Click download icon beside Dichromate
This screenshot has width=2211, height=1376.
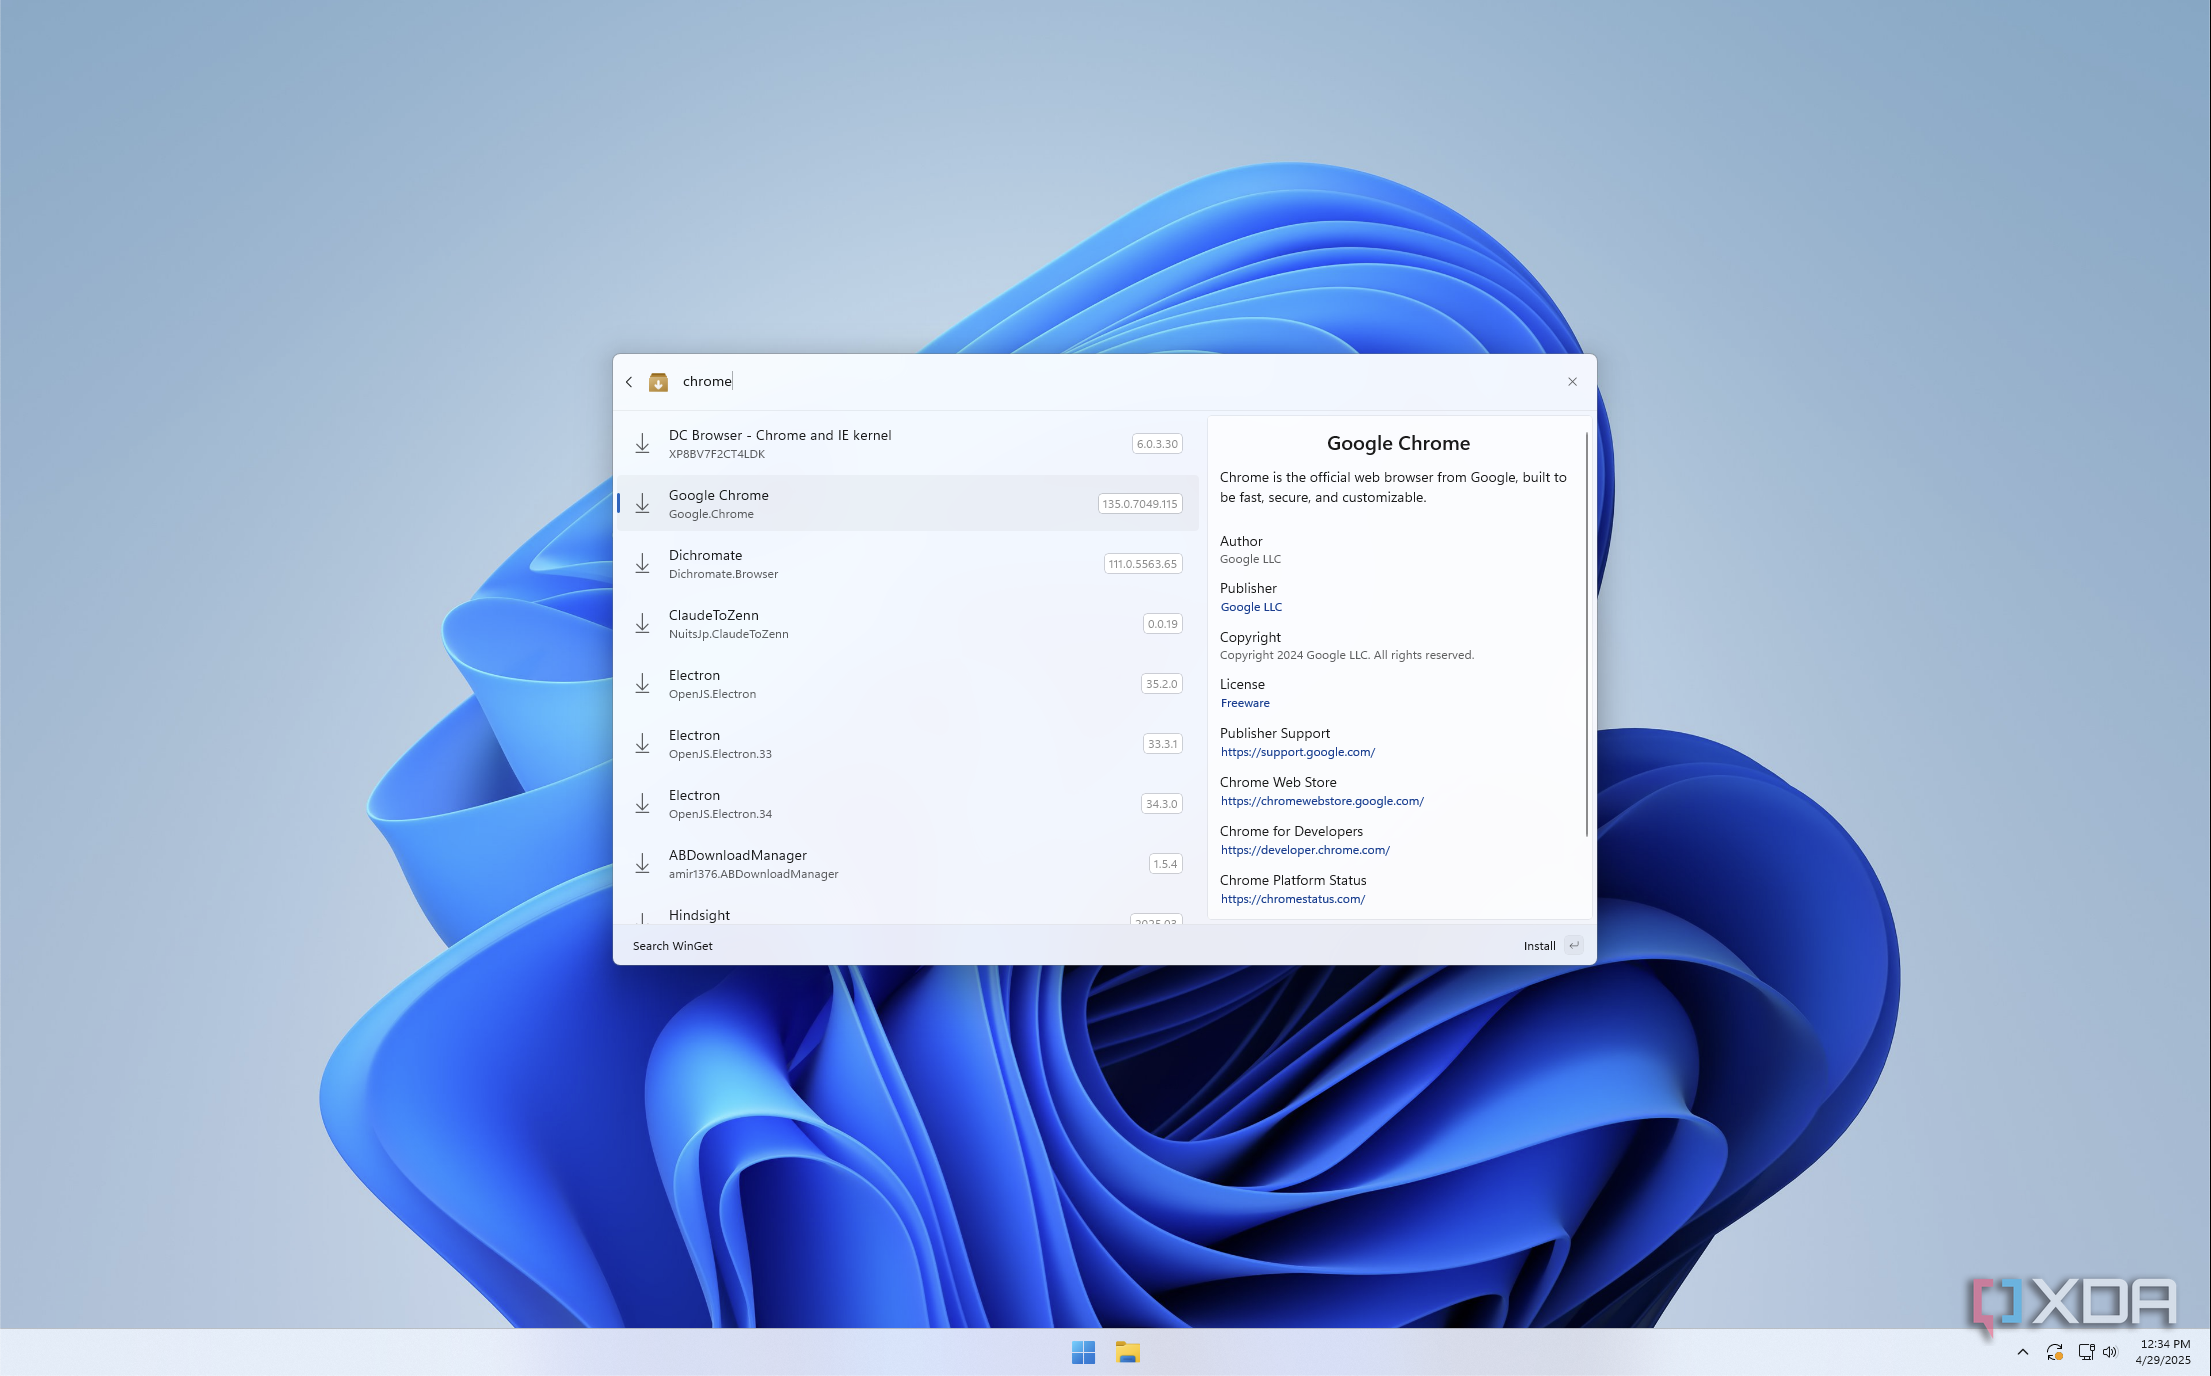click(642, 564)
